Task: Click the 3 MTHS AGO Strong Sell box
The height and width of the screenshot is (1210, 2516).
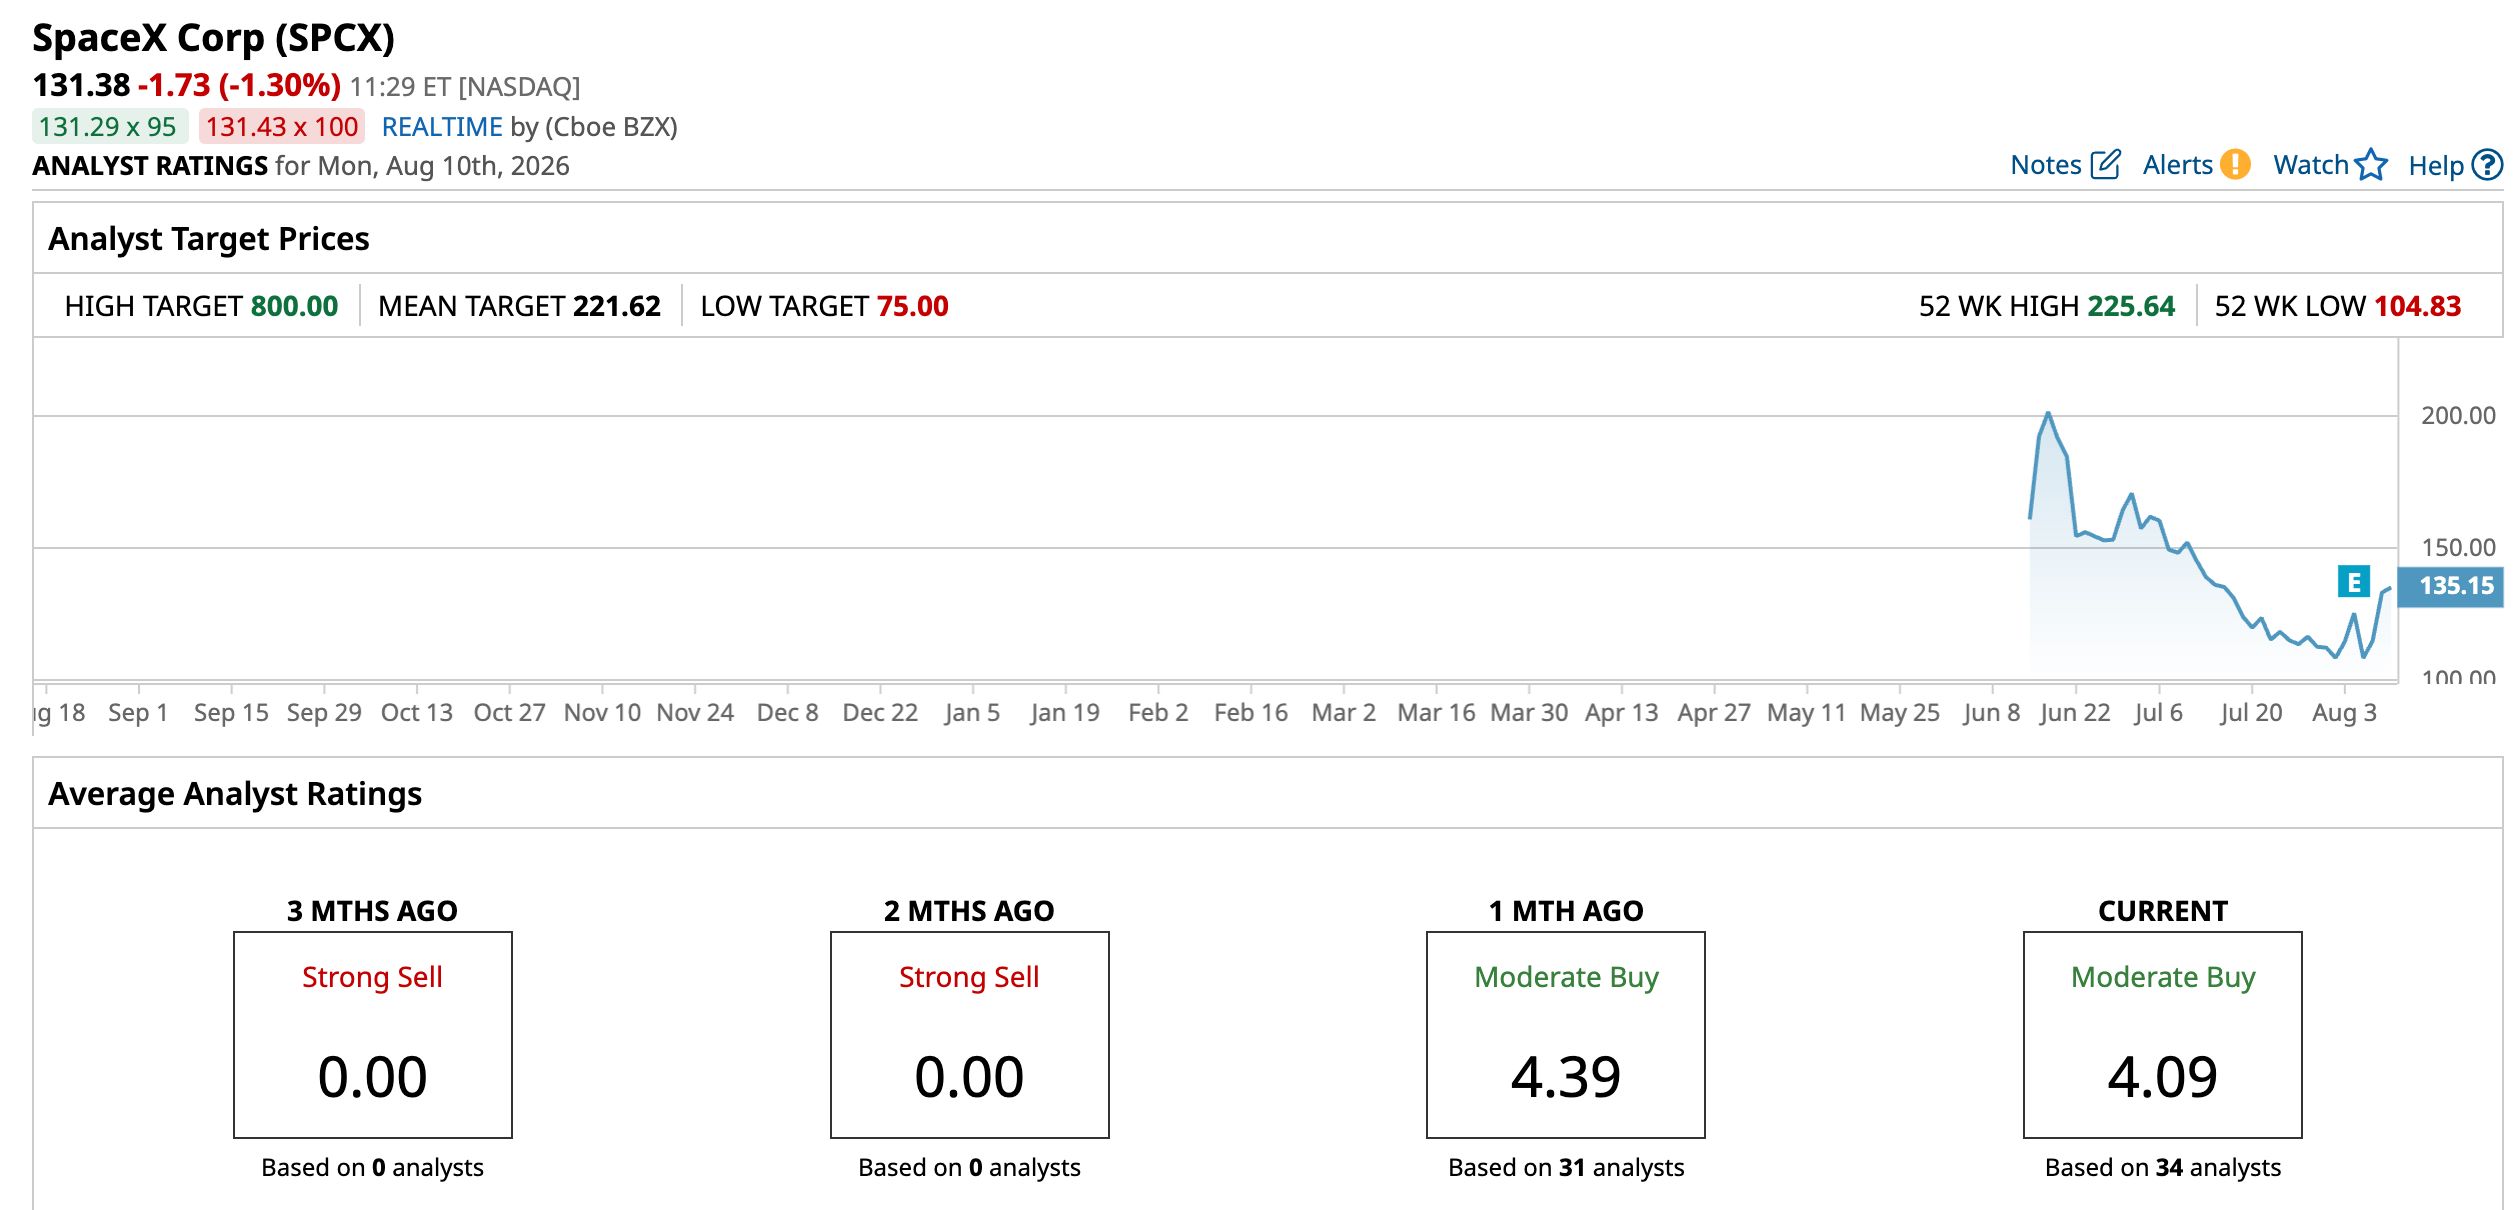Action: (373, 1035)
